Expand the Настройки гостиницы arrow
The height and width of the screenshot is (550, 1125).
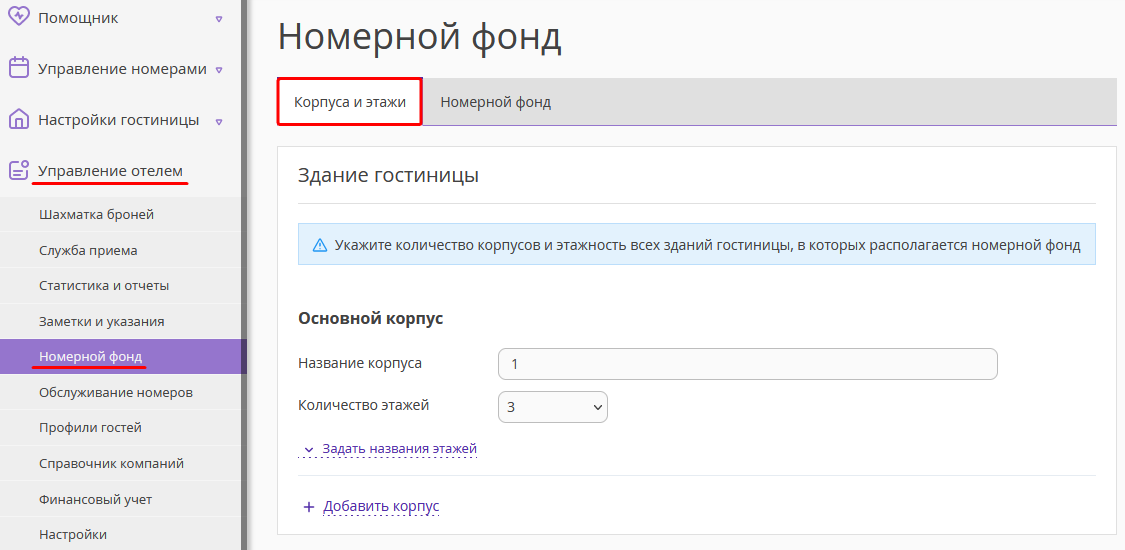coord(219,121)
